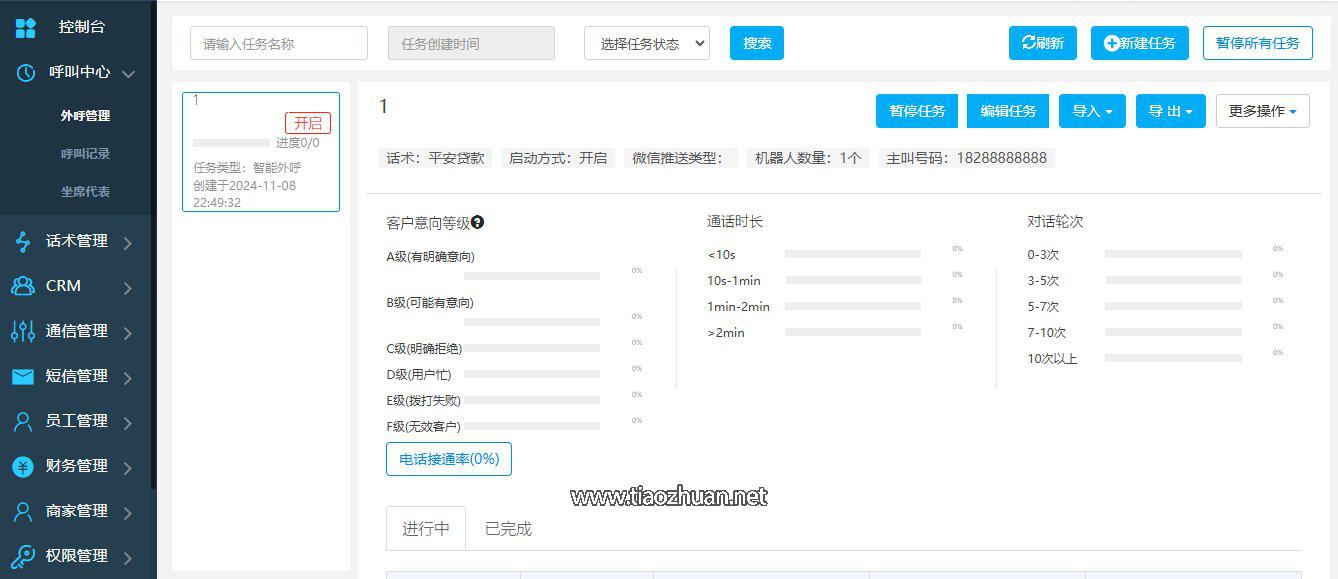Click the 新建任务 button
This screenshot has width=1338, height=579.
tap(1139, 43)
